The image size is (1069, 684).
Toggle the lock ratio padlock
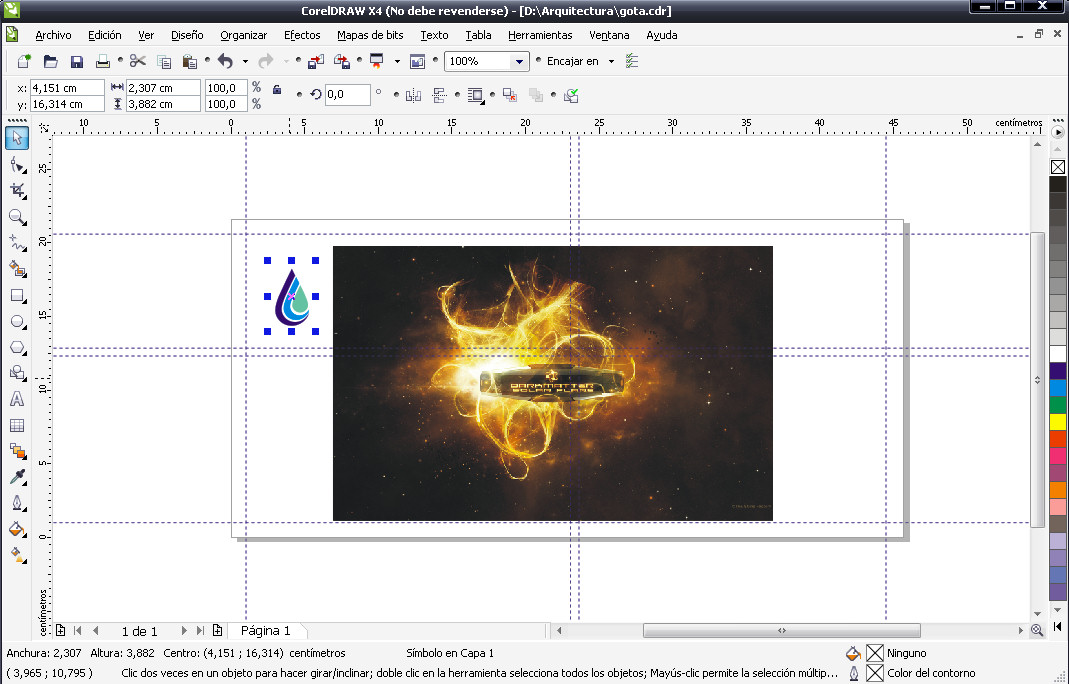click(277, 89)
